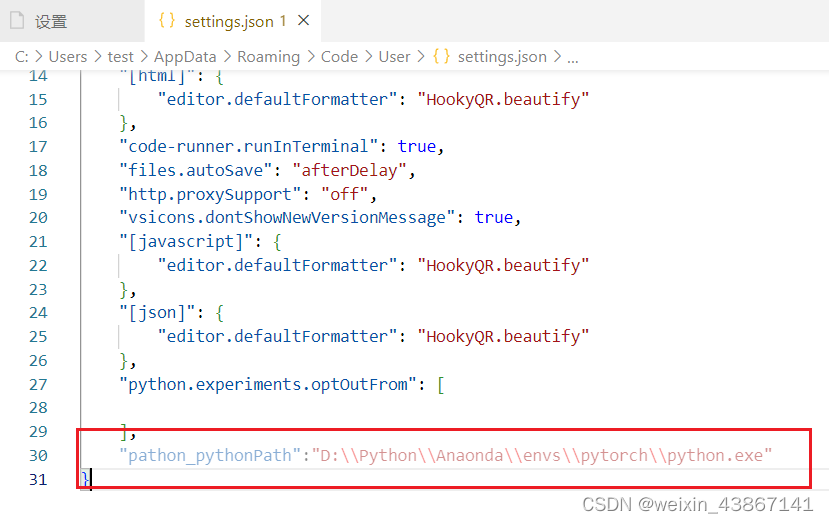Open the Code breadcrumb folder
829x523 pixels.
pos(339,57)
